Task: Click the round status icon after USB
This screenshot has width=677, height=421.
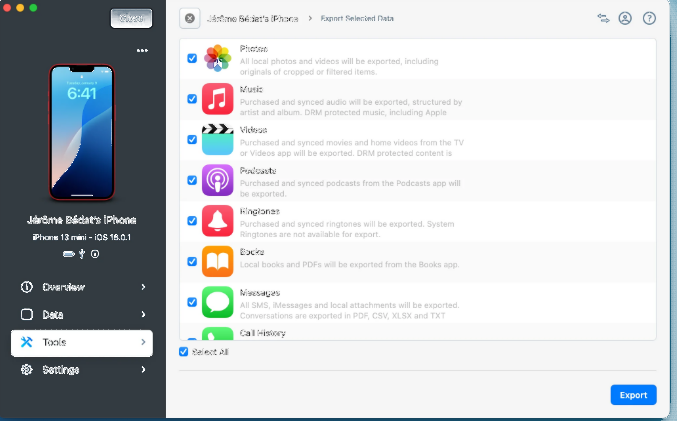Action: click(x=95, y=254)
